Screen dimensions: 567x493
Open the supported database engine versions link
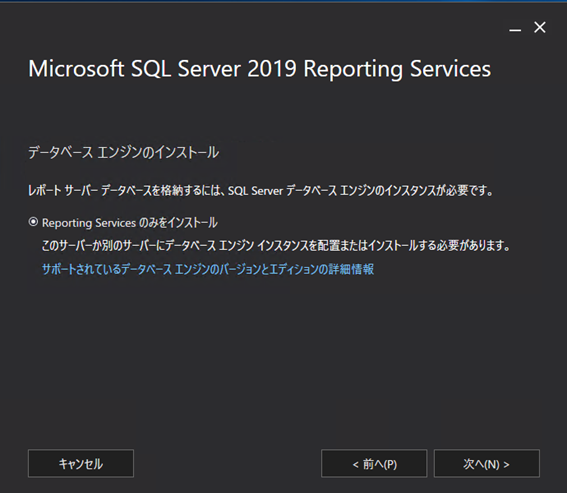point(208,269)
